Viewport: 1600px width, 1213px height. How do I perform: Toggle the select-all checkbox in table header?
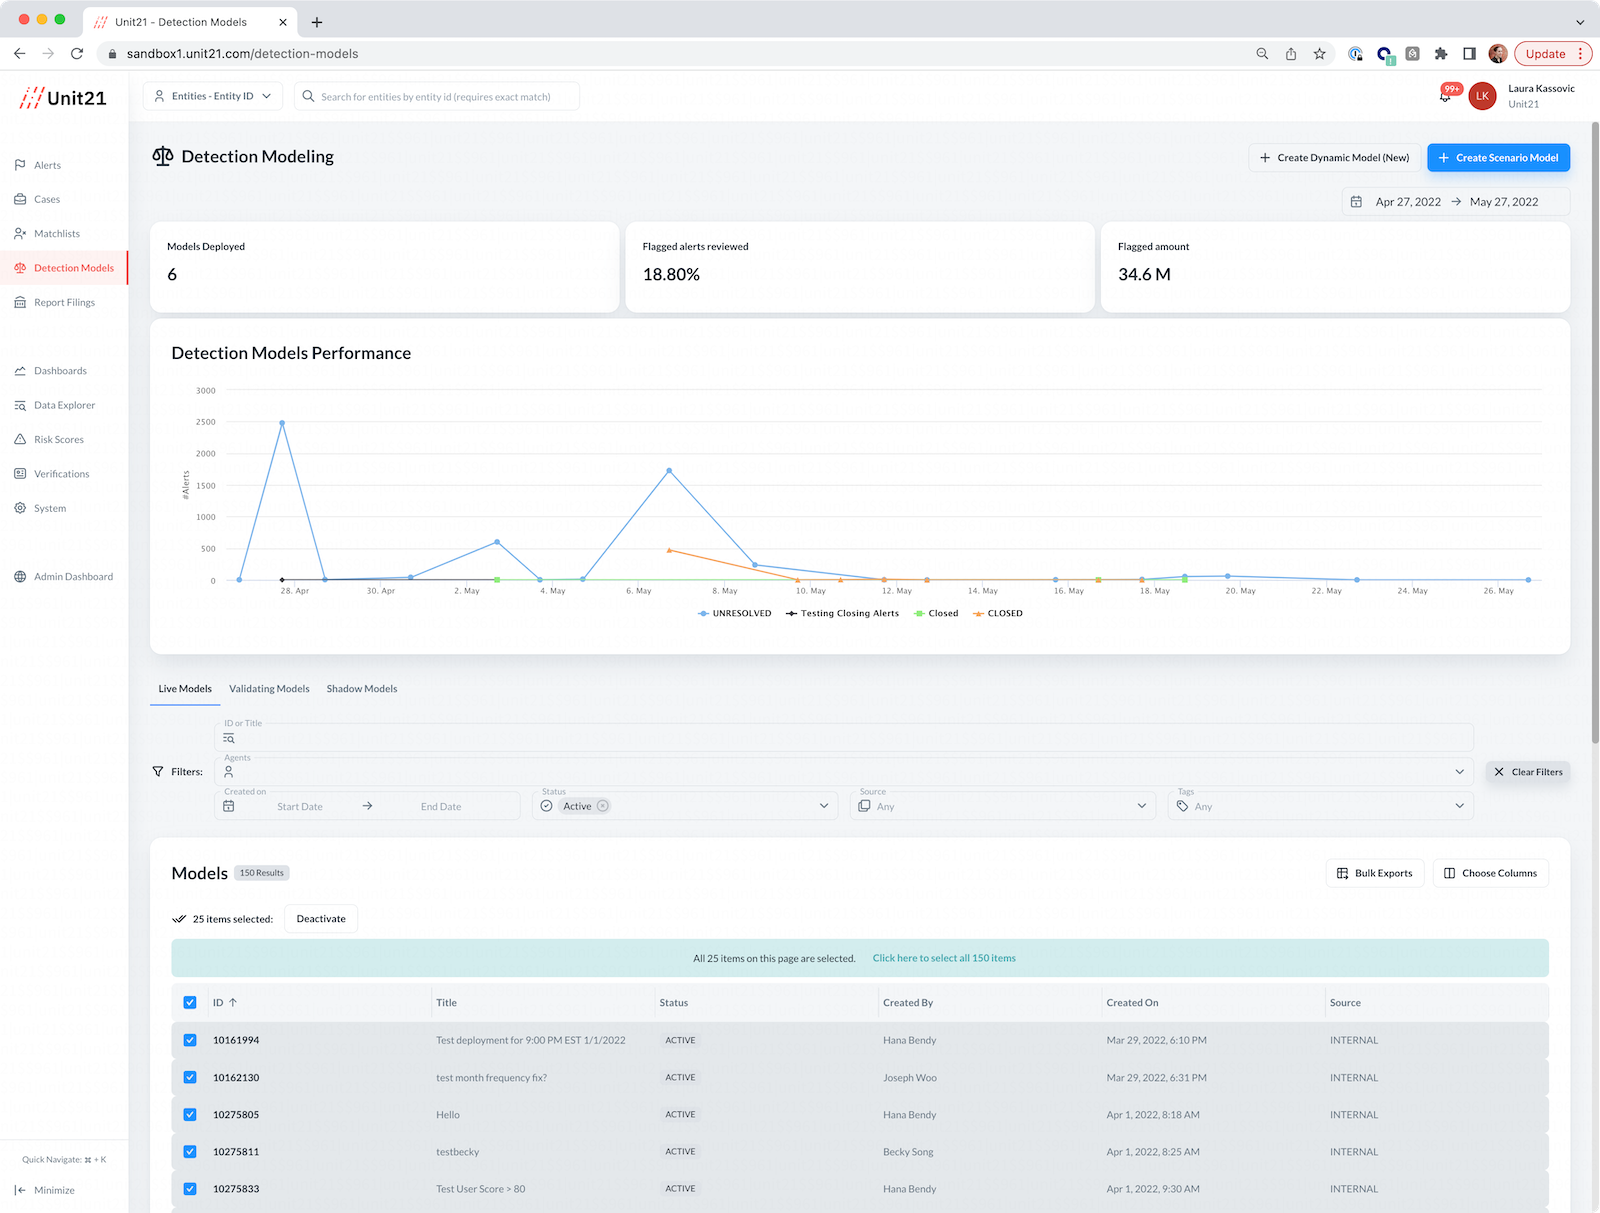[x=190, y=1003]
